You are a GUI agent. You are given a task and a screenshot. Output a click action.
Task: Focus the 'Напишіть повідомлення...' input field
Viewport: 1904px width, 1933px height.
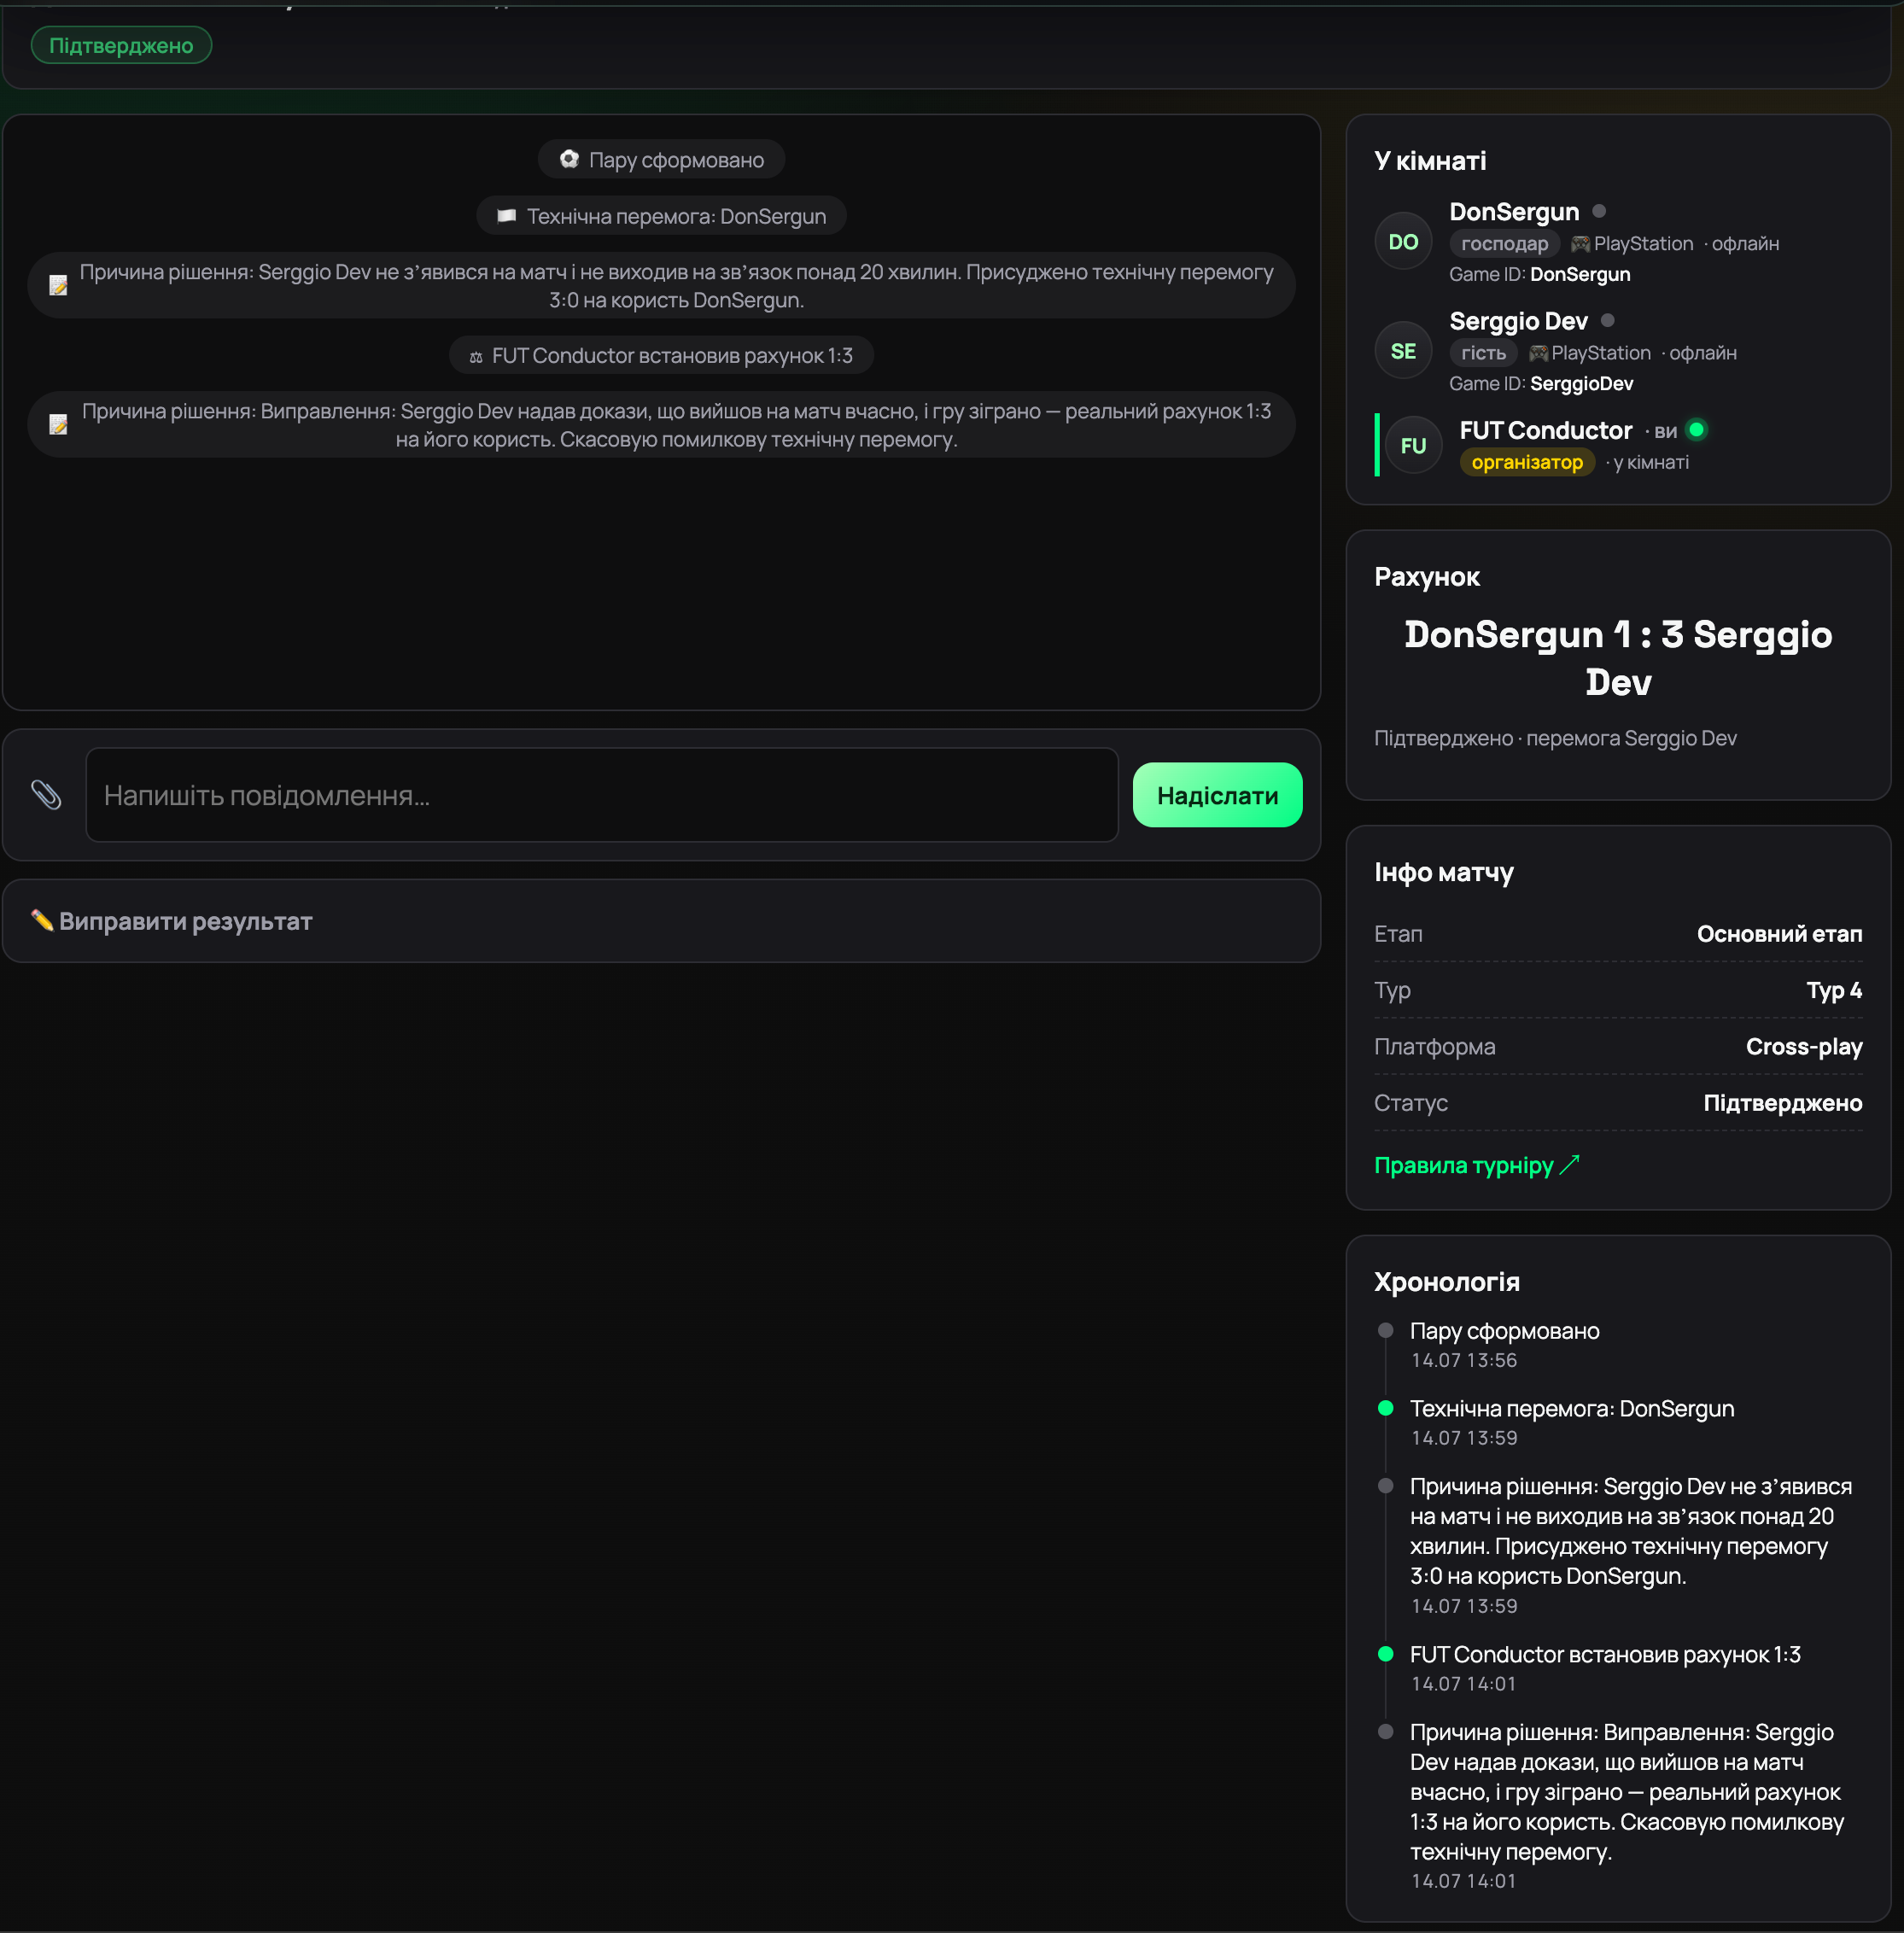pos(602,795)
